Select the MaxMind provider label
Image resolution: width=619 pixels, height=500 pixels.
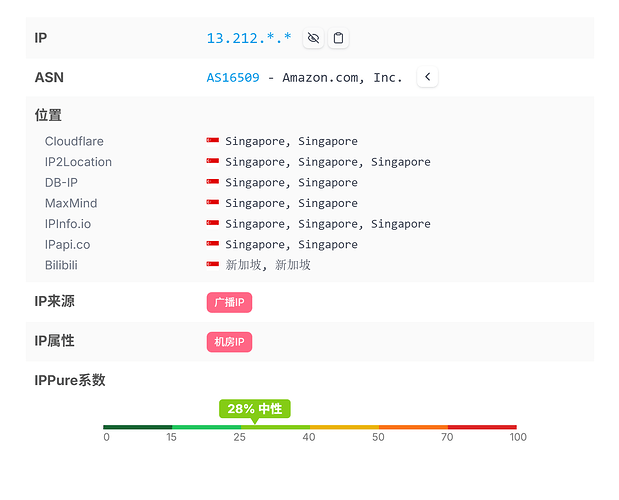[x=71, y=203]
